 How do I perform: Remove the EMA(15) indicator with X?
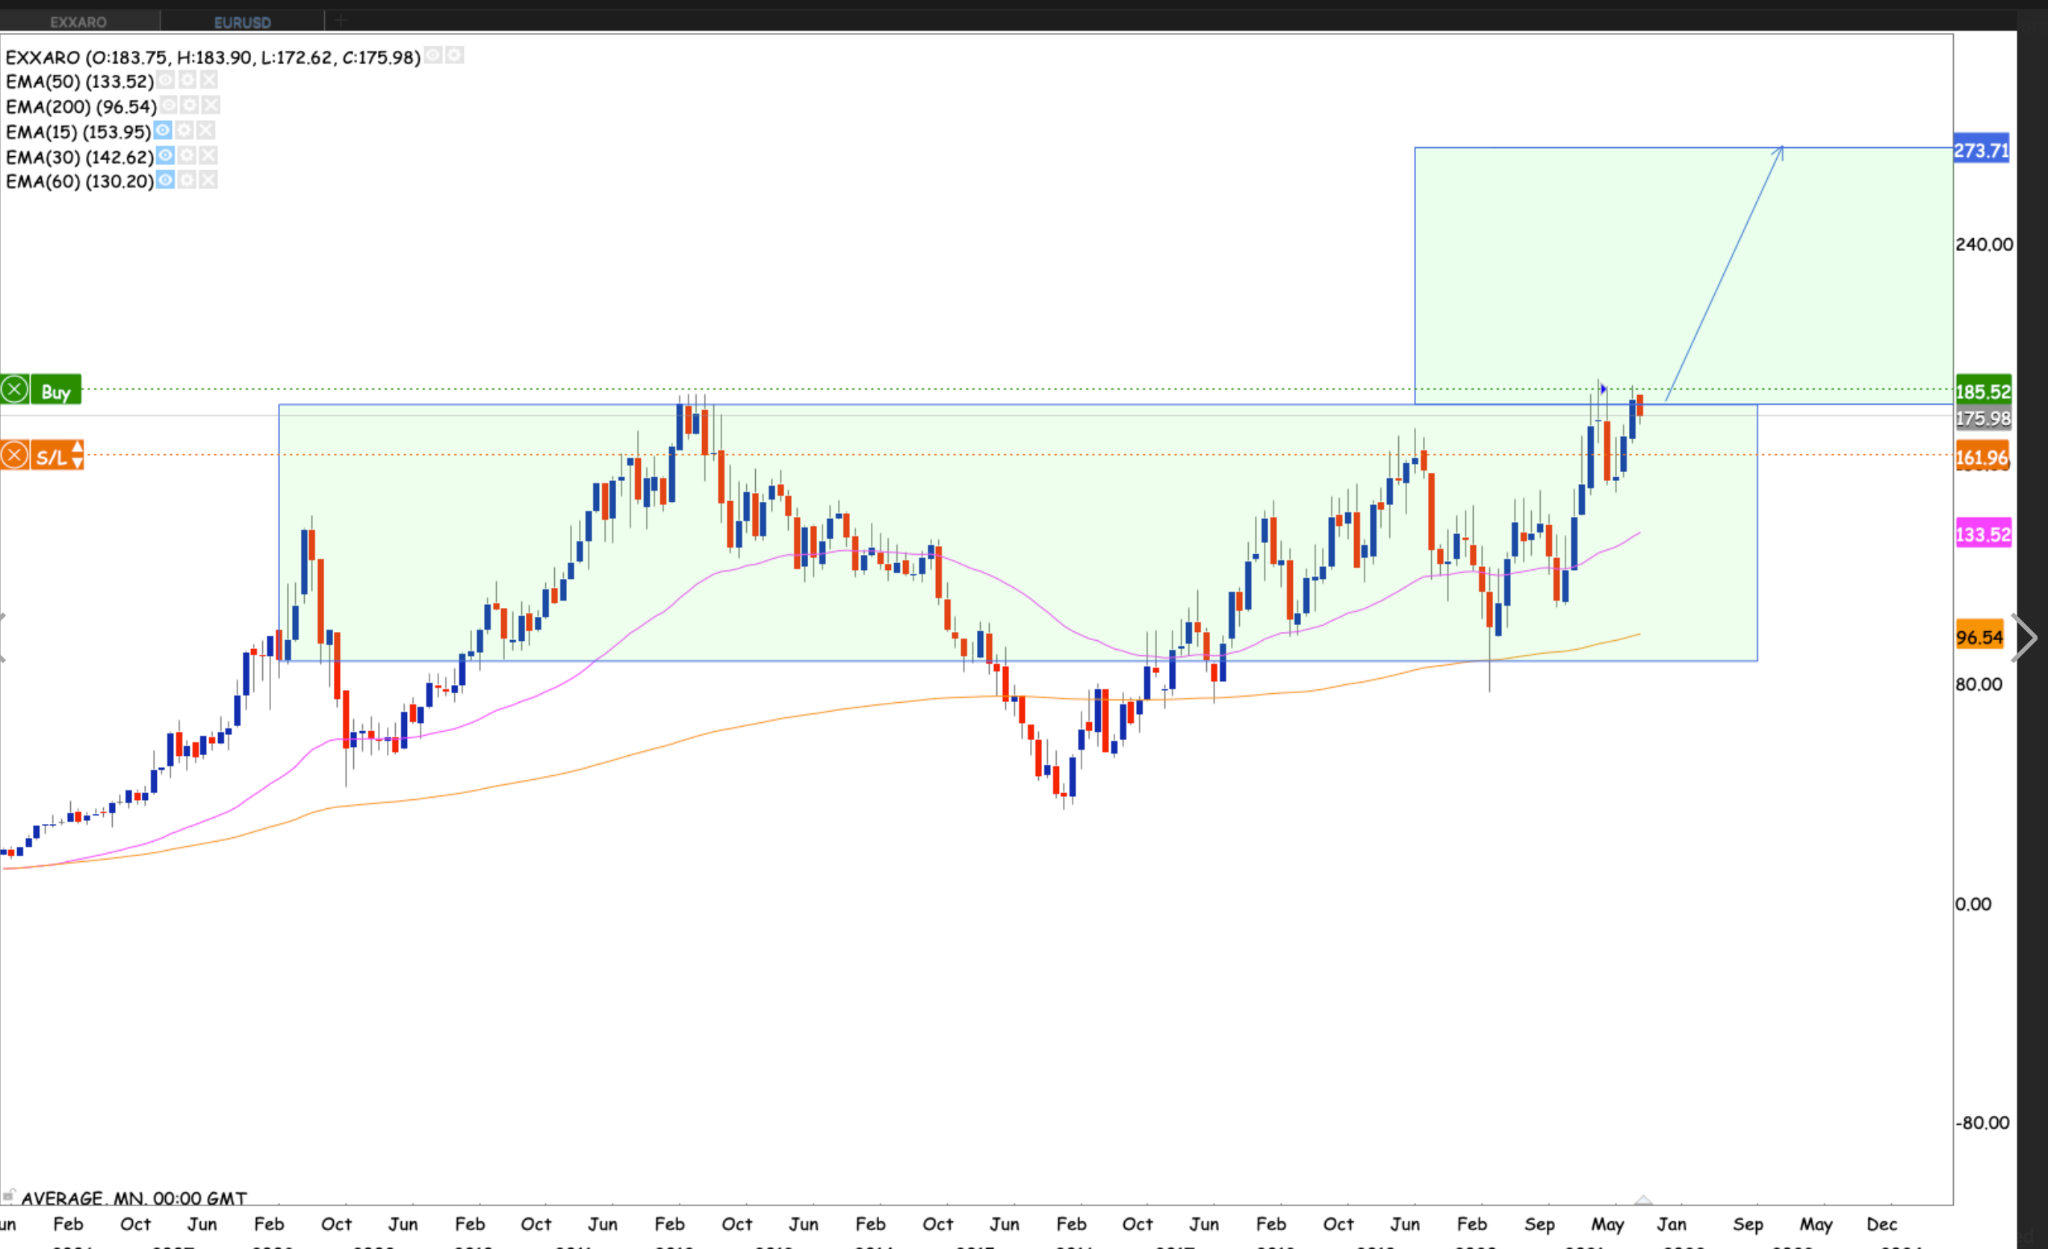pyautogui.click(x=206, y=130)
